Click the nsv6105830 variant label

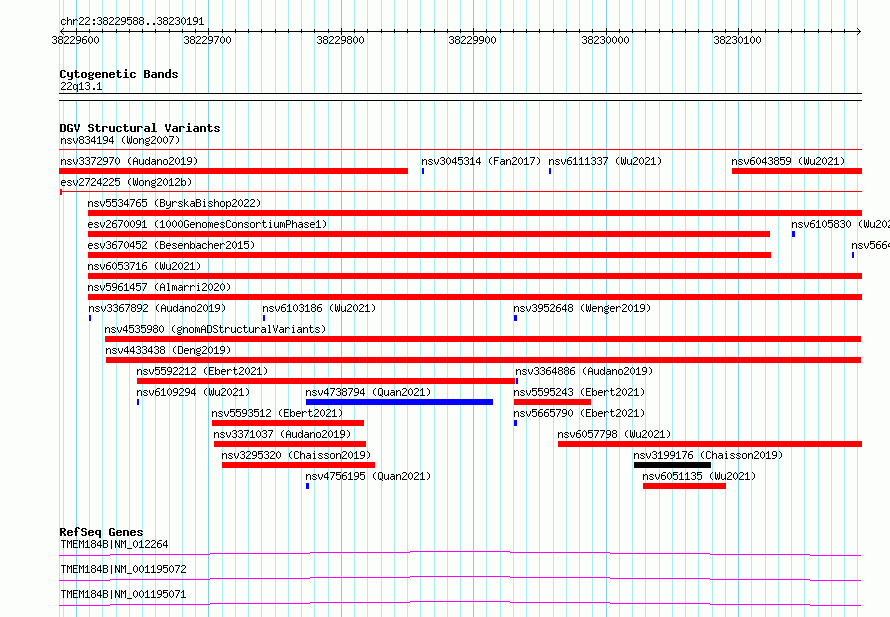(841, 224)
